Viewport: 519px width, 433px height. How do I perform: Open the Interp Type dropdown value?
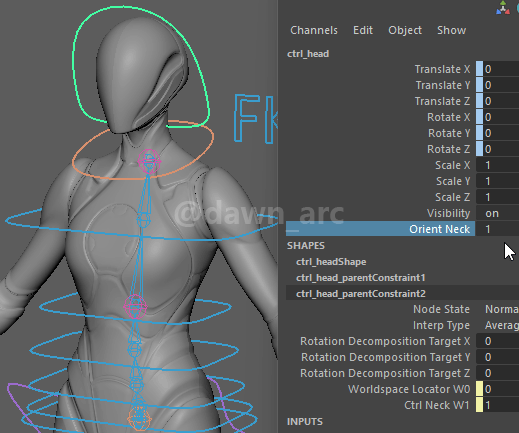click(x=501, y=325)
